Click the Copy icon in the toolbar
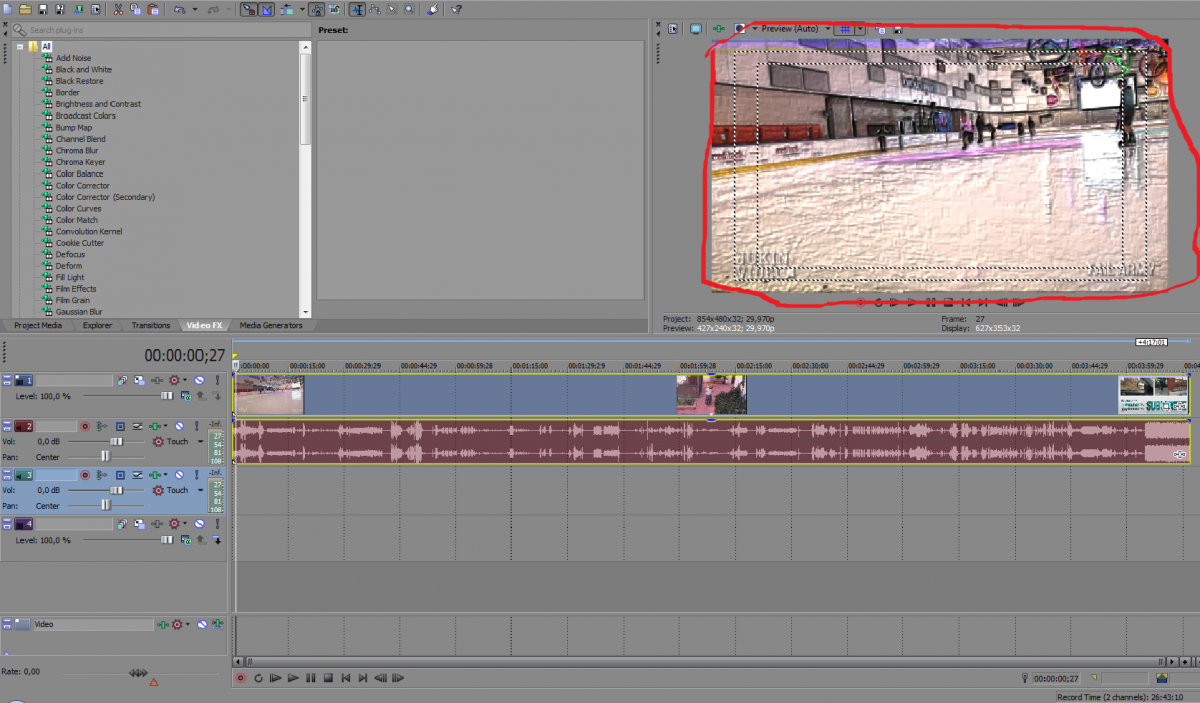Screen dimensions: 1200x703 coord(135,9)
